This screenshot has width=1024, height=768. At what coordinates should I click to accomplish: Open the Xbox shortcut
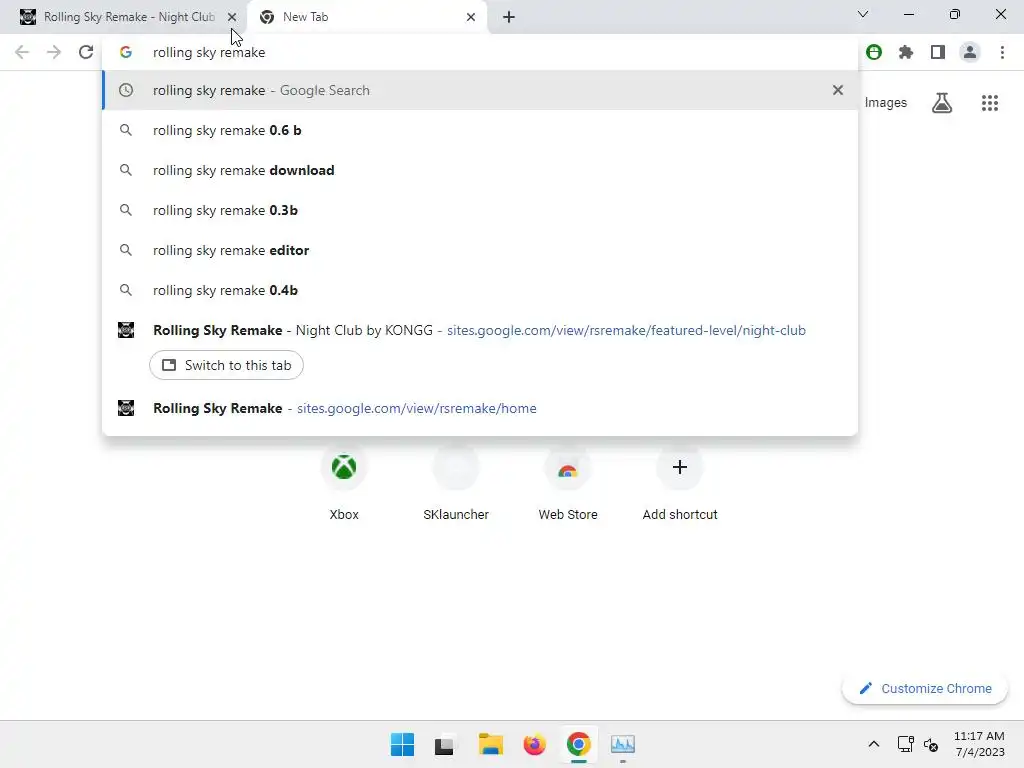click(x=344, y=483)
